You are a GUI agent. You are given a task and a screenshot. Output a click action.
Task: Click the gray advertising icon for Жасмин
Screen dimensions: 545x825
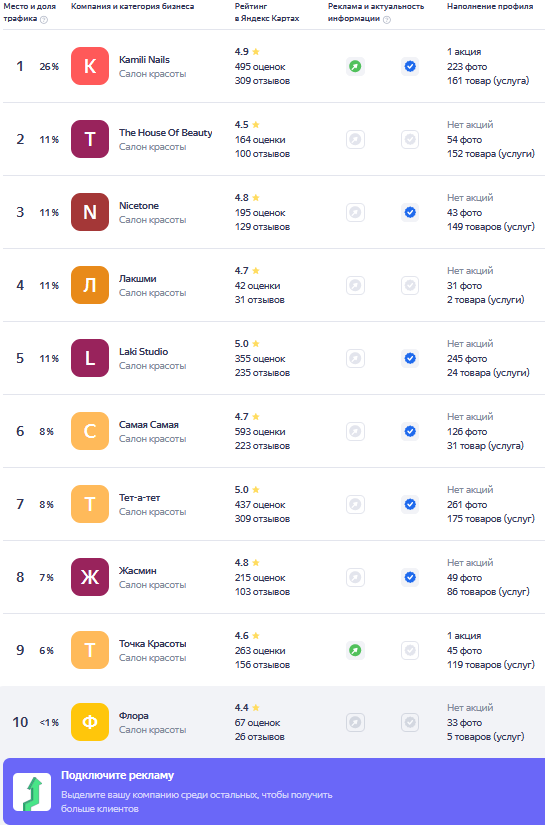click(356, 577)
